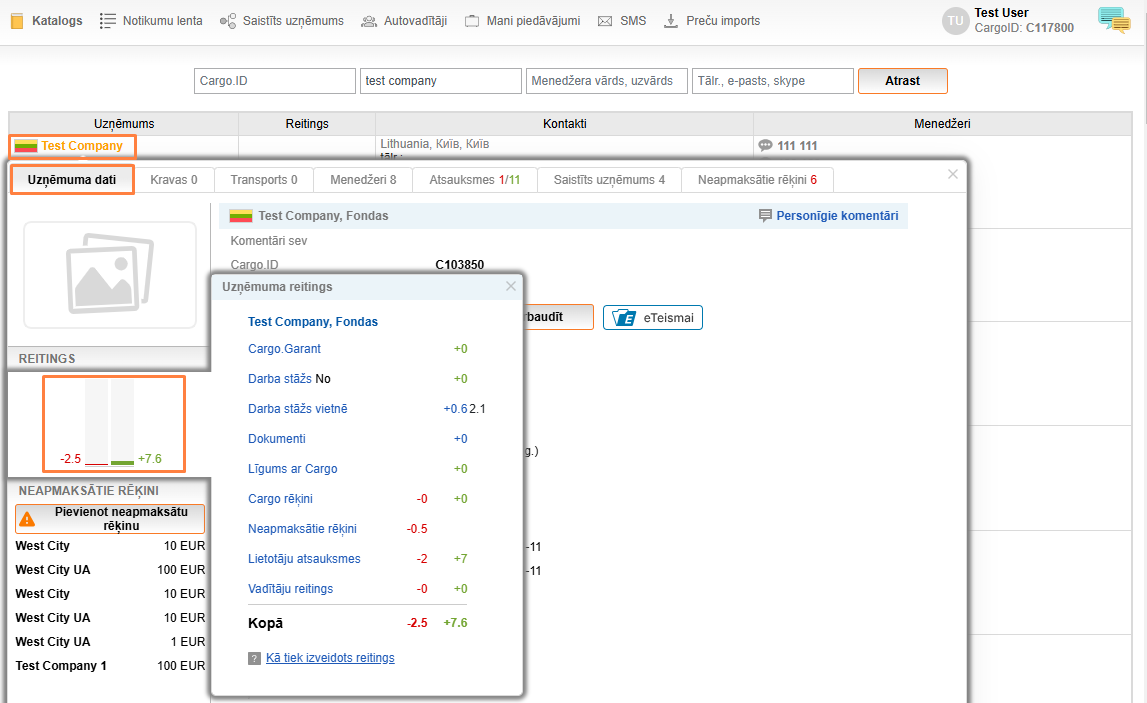This screenshot has height=703, width=1147.
Task: Switch to the Menedžeri 8 tab
Action: click(x=363, y=180)
